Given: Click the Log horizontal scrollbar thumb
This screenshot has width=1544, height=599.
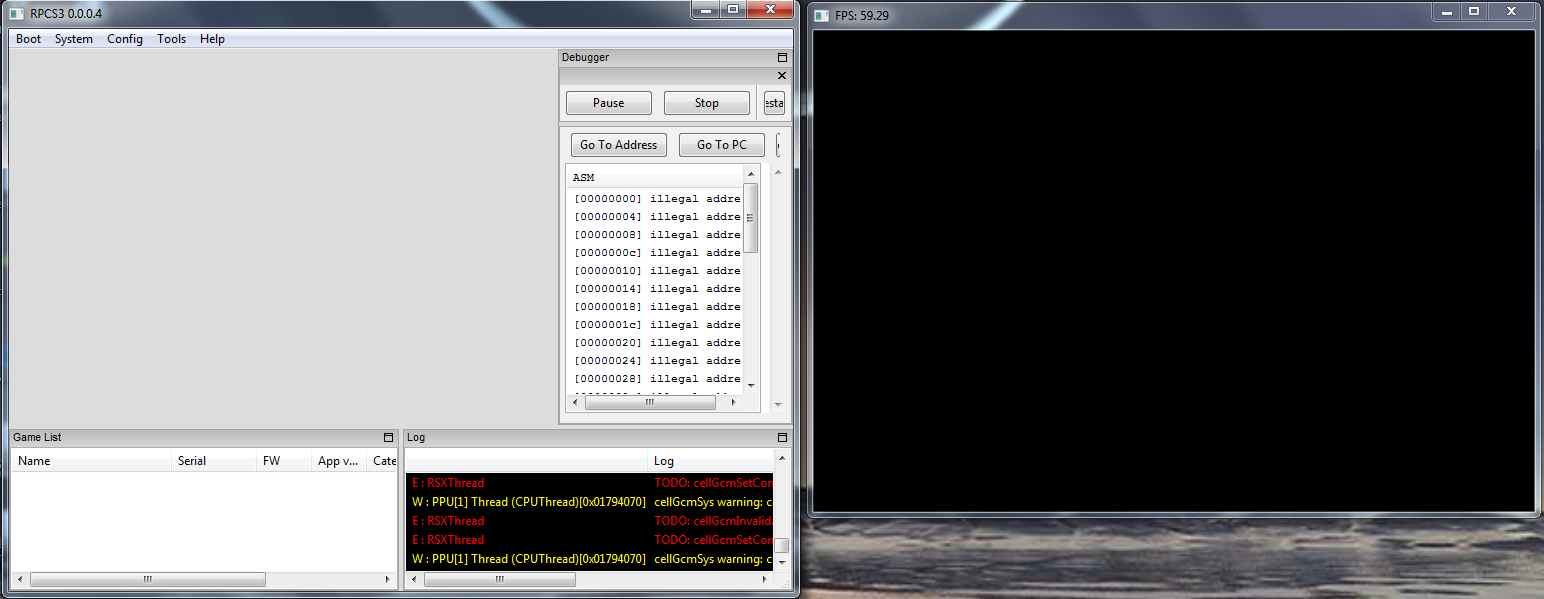Looking at the screenshot, I should (x=499, y=579).
